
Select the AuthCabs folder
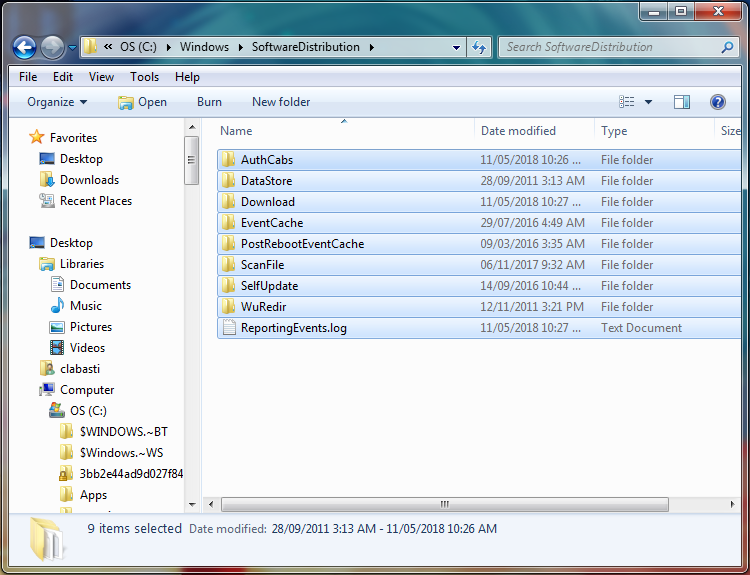pos(479,160)
